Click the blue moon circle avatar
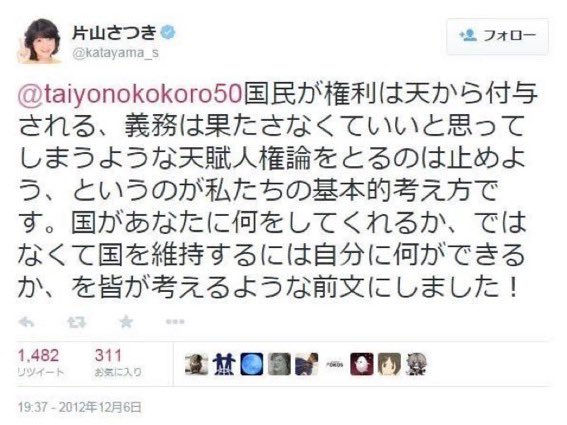The width and height of the screenshot is (567, 425). click(x=251, y=364)
